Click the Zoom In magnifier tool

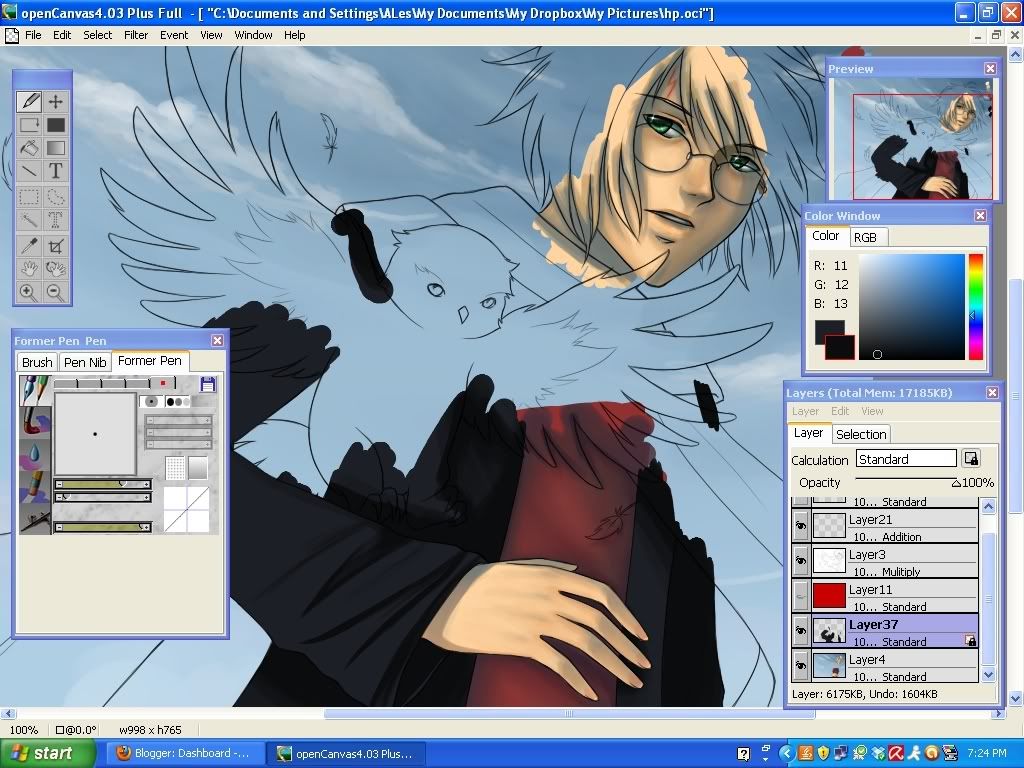point(29,293)
